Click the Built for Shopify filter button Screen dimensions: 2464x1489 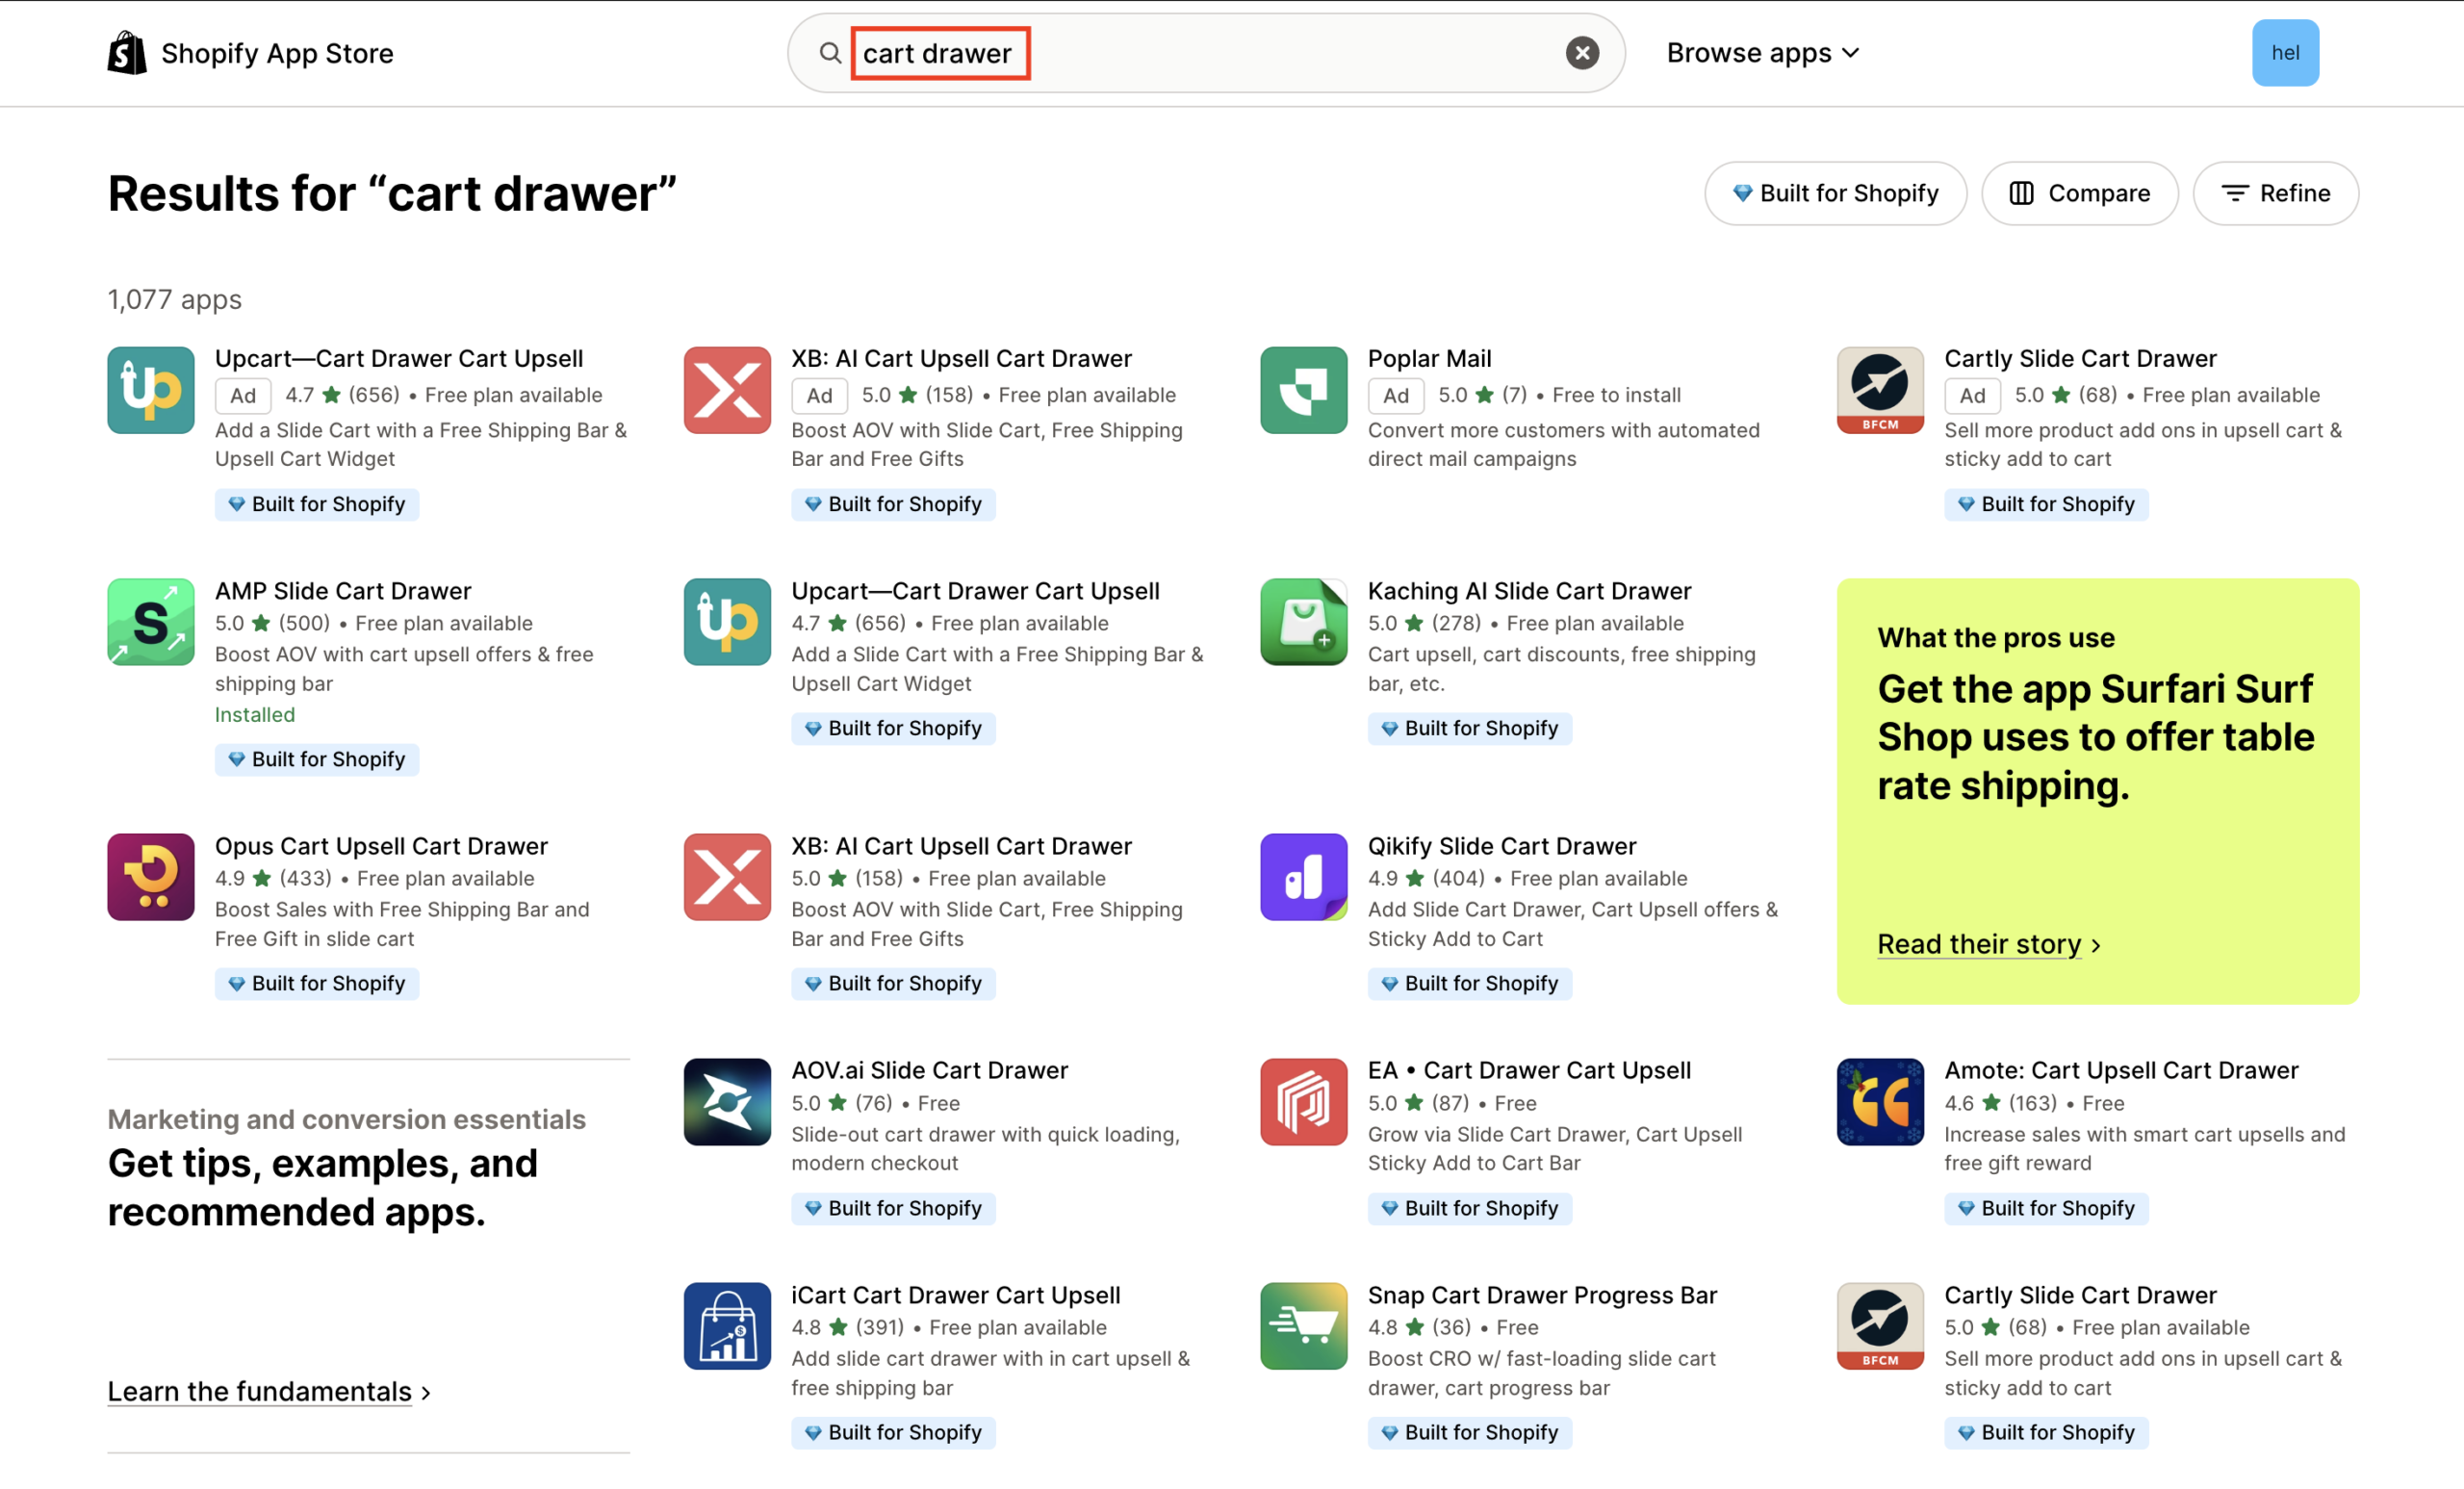pos(1835,193)
